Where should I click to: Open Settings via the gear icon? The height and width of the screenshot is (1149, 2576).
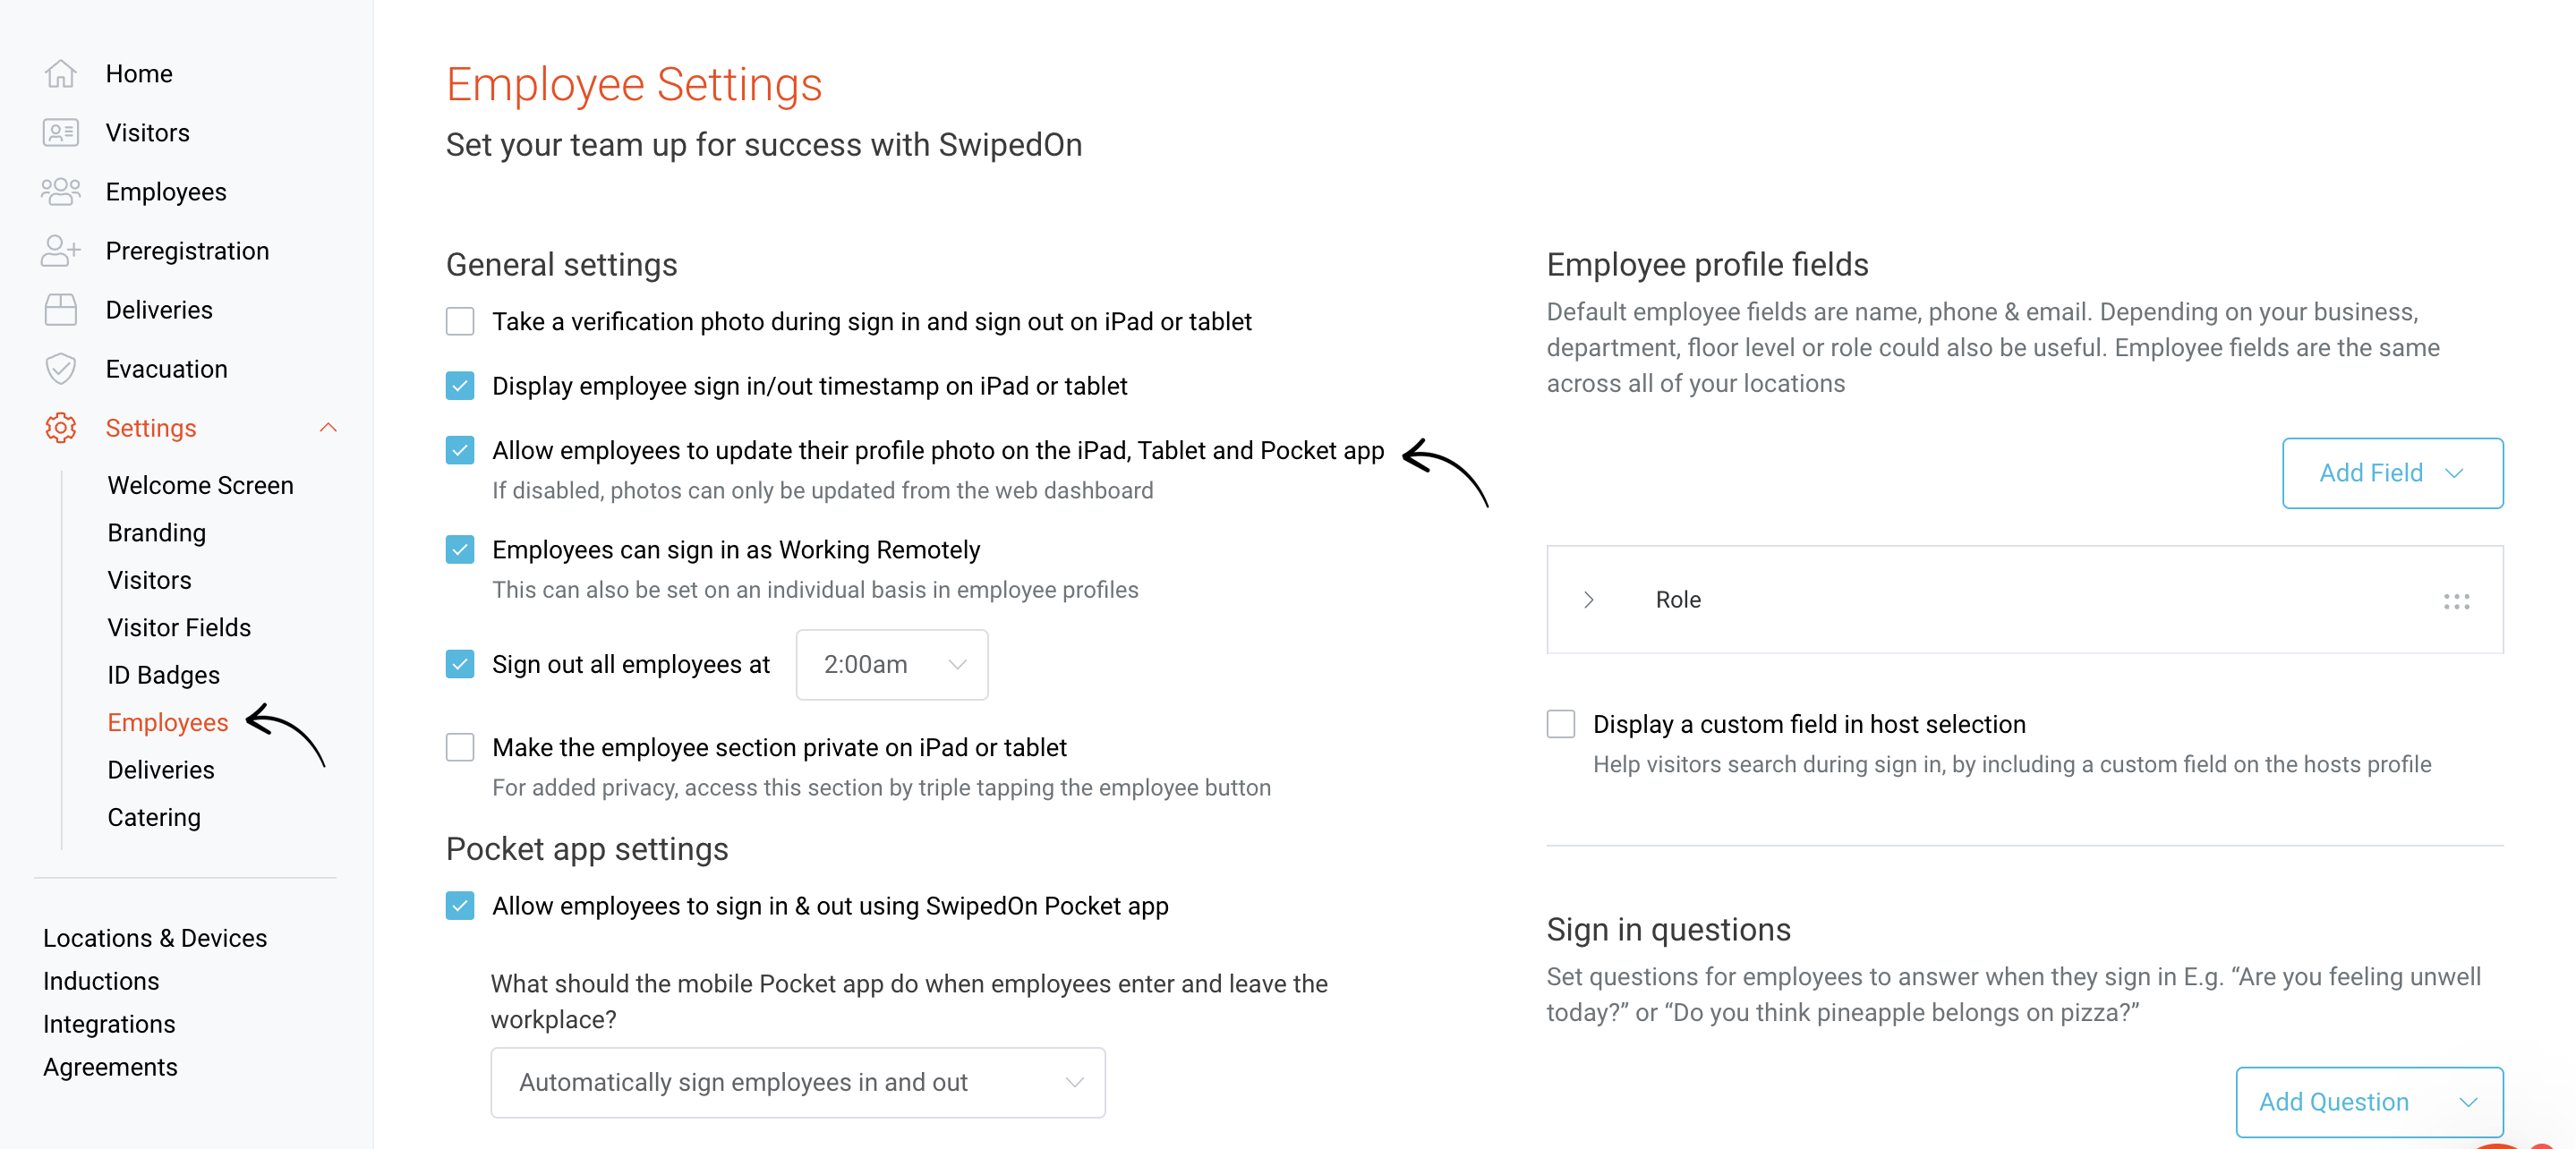coord(60,427)
